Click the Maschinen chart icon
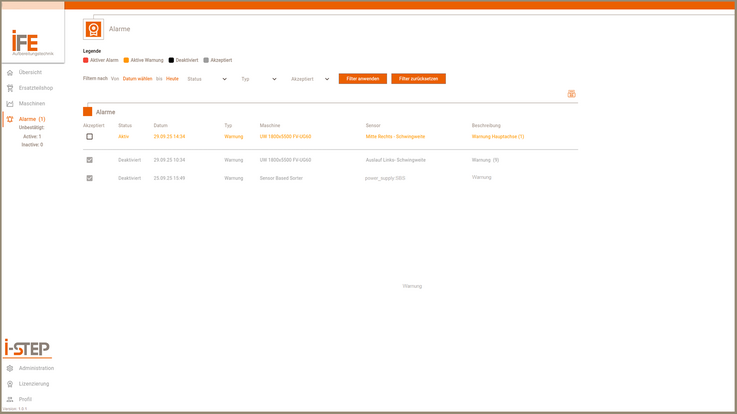Viewport: 737px width, 414px height. [x=10, y=104]
